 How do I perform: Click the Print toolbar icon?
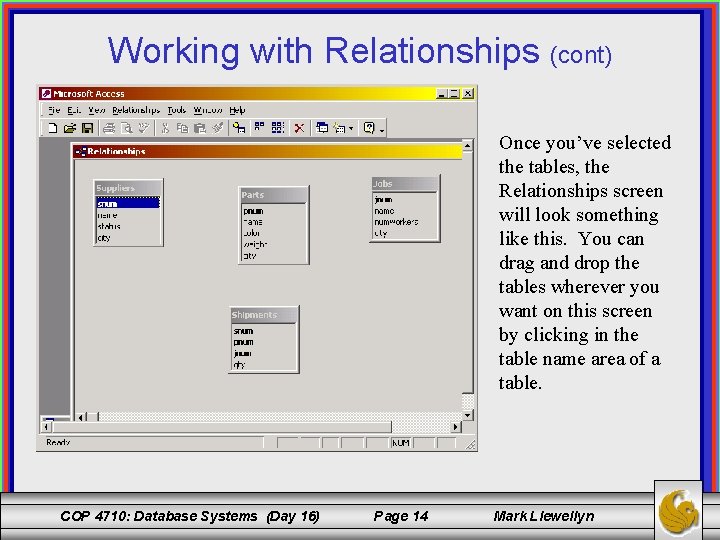click(x=109, y=128)
